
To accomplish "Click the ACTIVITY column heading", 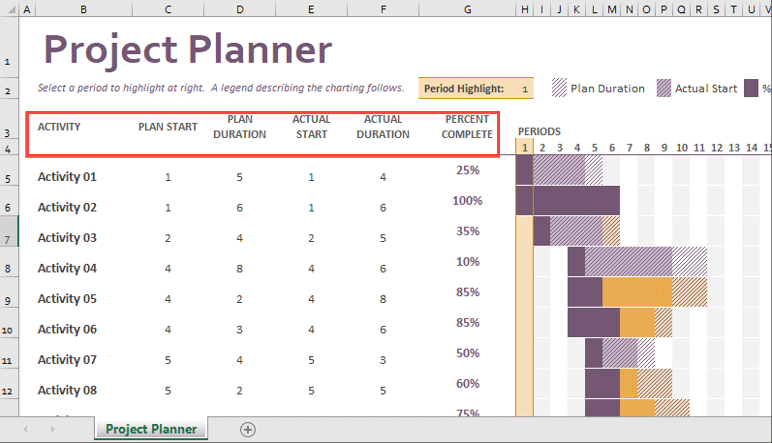I will click(59, 127).
